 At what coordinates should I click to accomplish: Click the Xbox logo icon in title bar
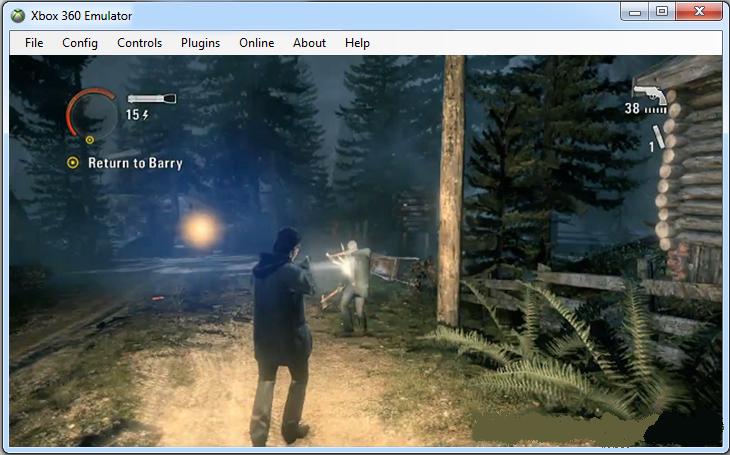point(18,16)
